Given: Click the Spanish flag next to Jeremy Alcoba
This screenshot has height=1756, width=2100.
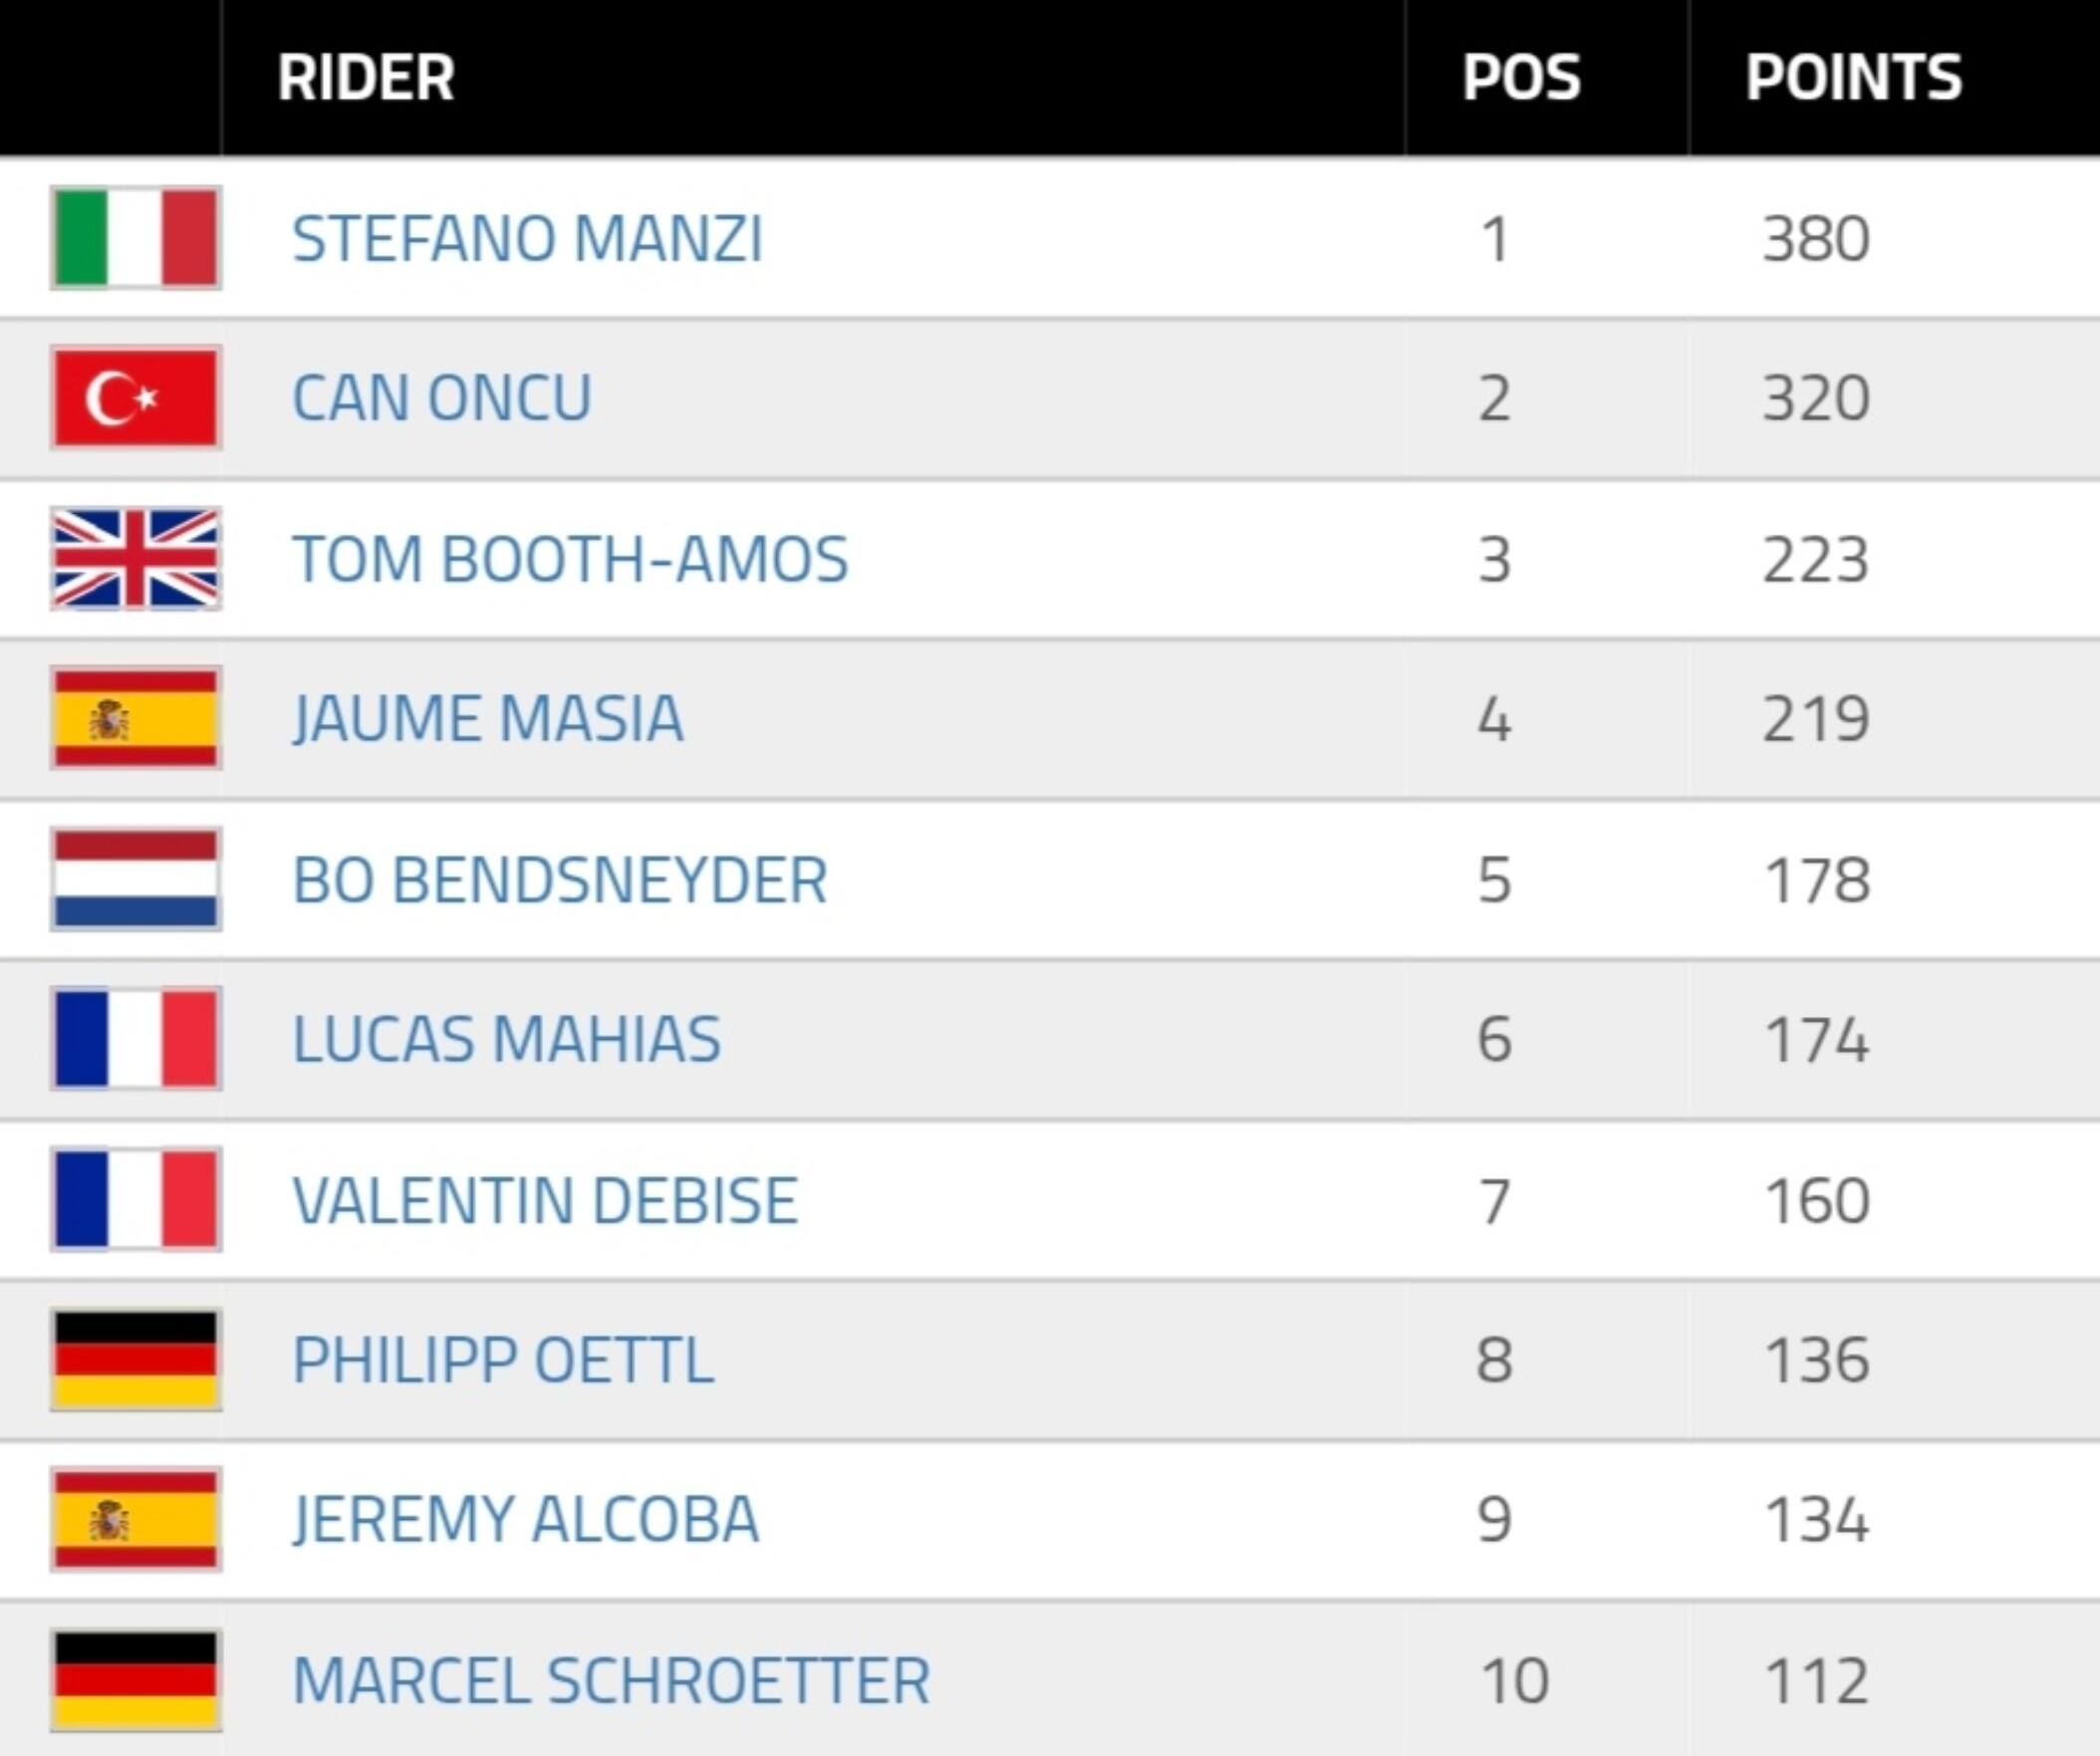Looking at the screenshot, I should 135,1518.
